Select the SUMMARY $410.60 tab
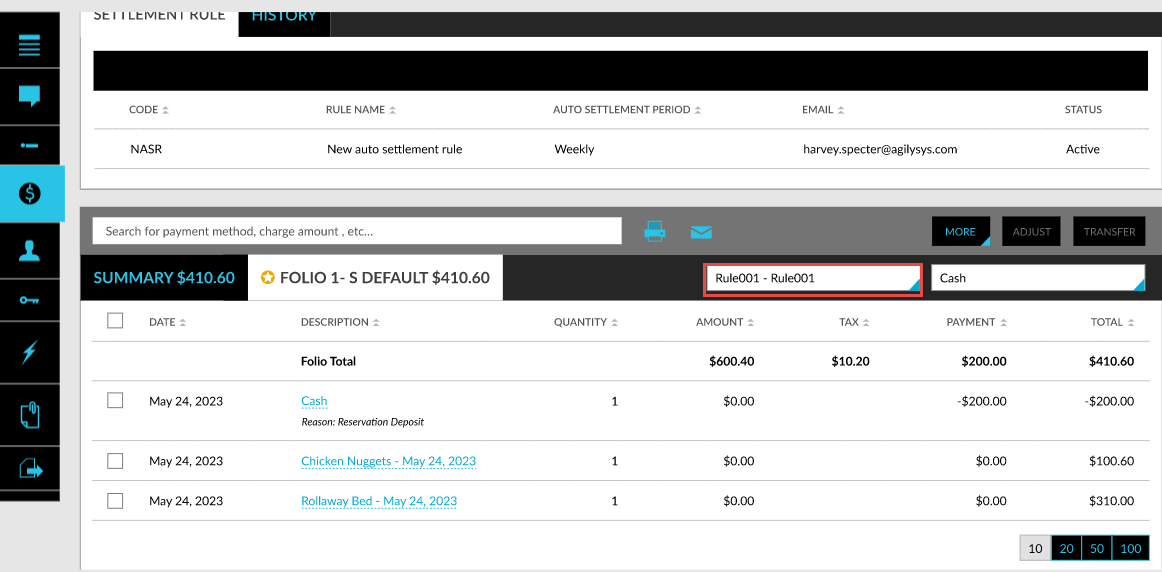The width and height of the screenshot is (1162, 572). 164,278
